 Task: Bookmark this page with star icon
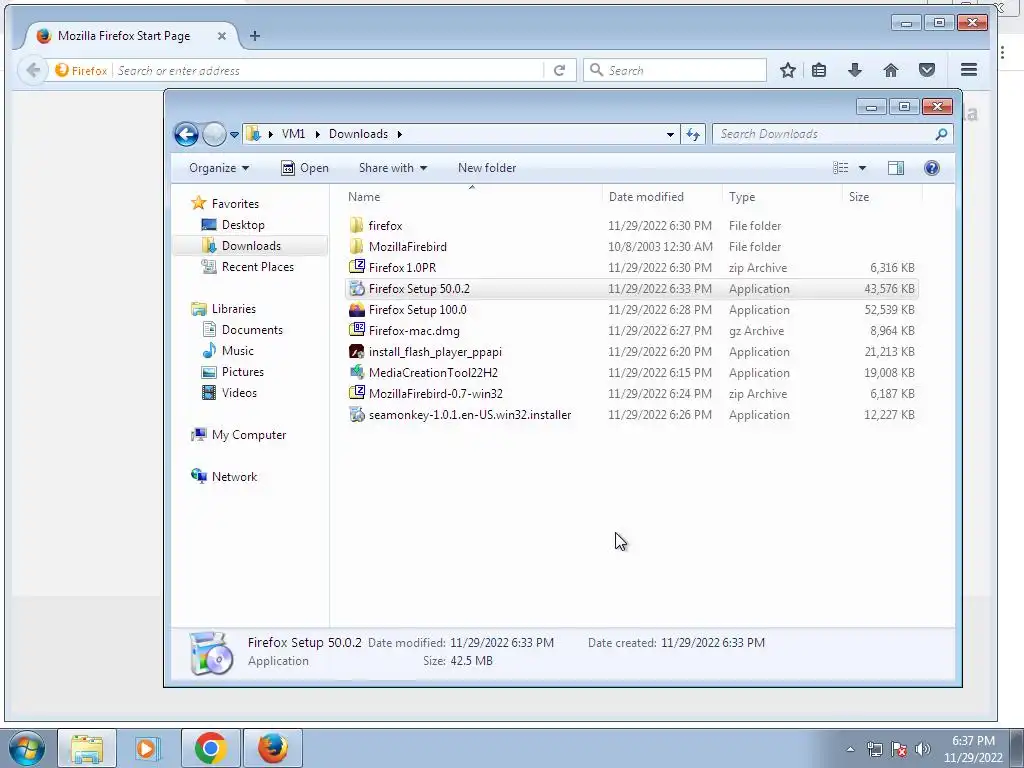788,71
